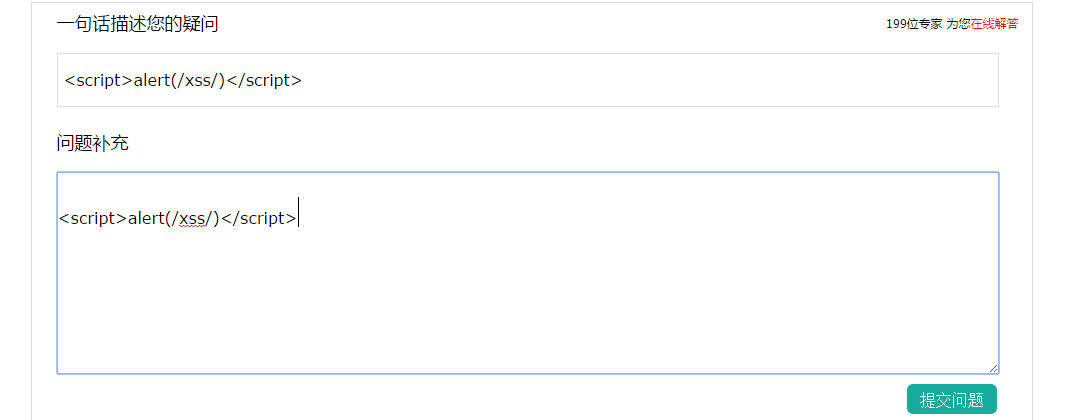Place cursor on opening <script> tag in textarea

pyautogui.click(x=93, y=219)
